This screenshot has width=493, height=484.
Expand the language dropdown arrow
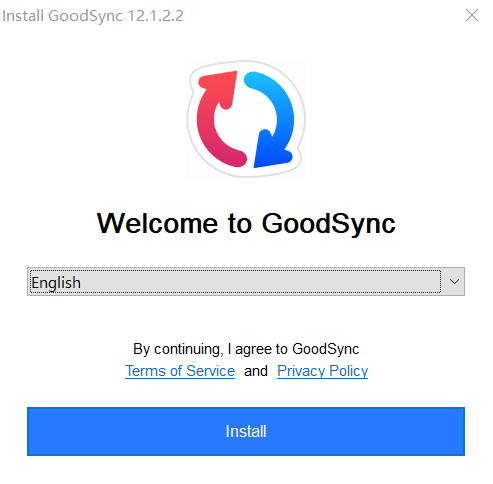(454, 282)
